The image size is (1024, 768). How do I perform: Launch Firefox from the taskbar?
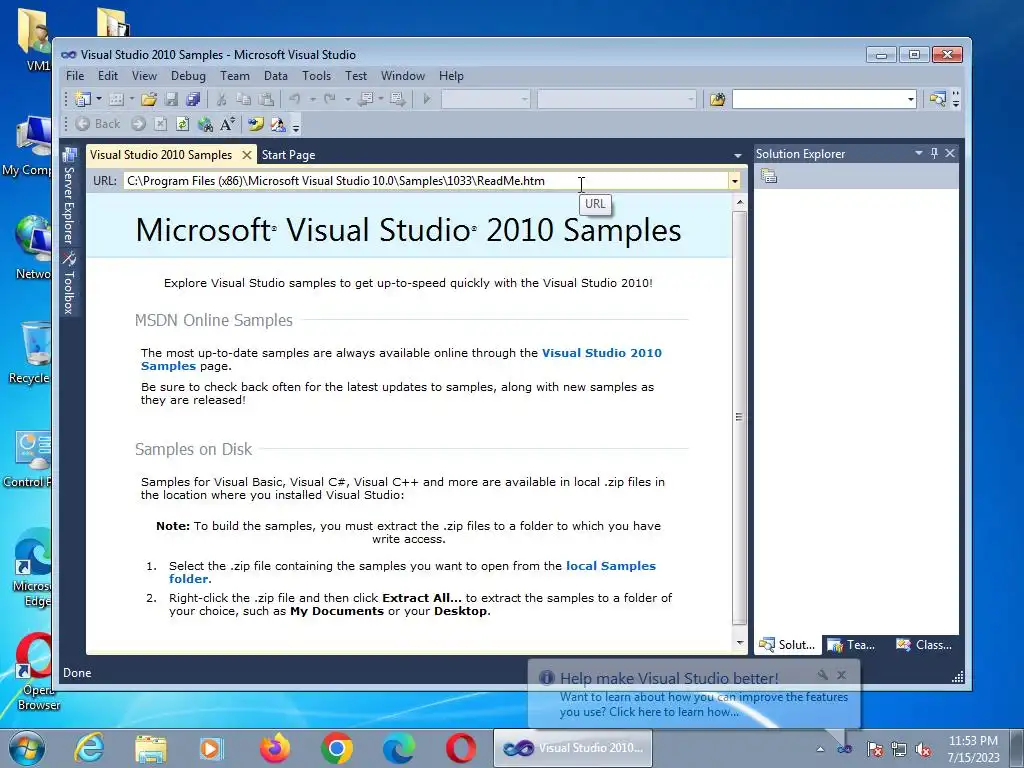pyautogui.click(x=275, y=748)
